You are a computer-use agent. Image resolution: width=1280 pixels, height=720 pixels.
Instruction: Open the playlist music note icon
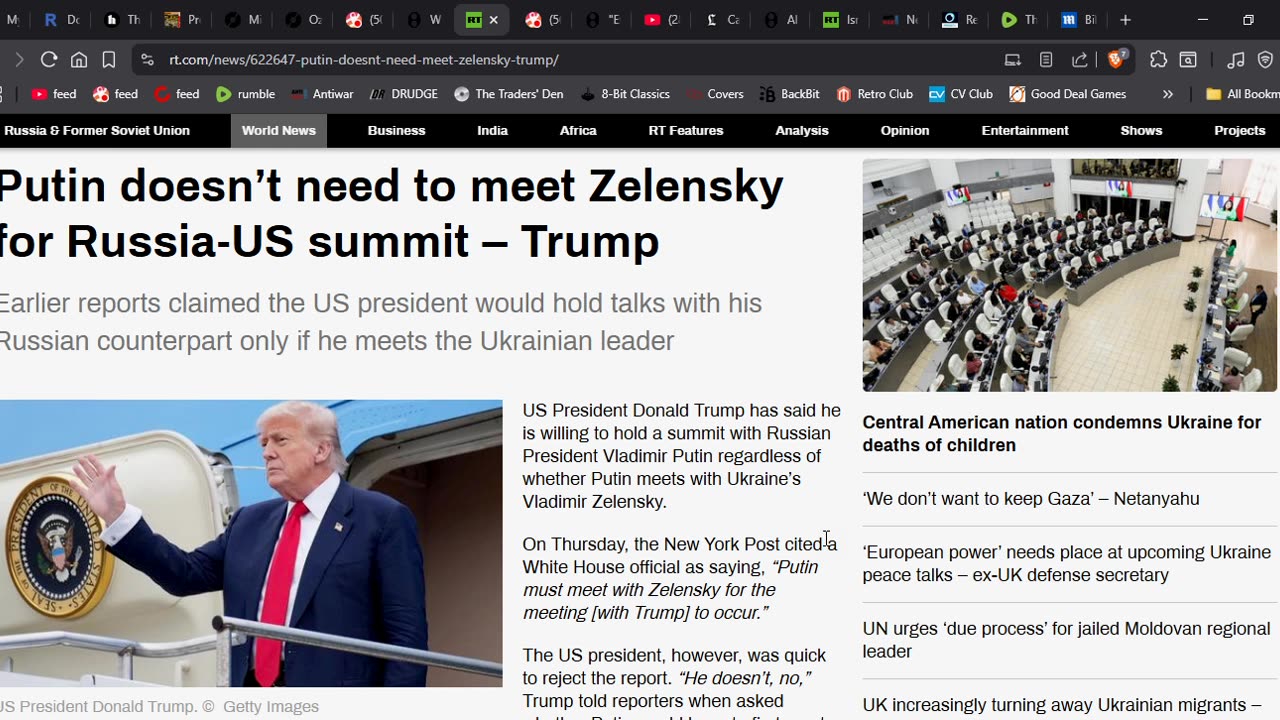(1236, 60)
